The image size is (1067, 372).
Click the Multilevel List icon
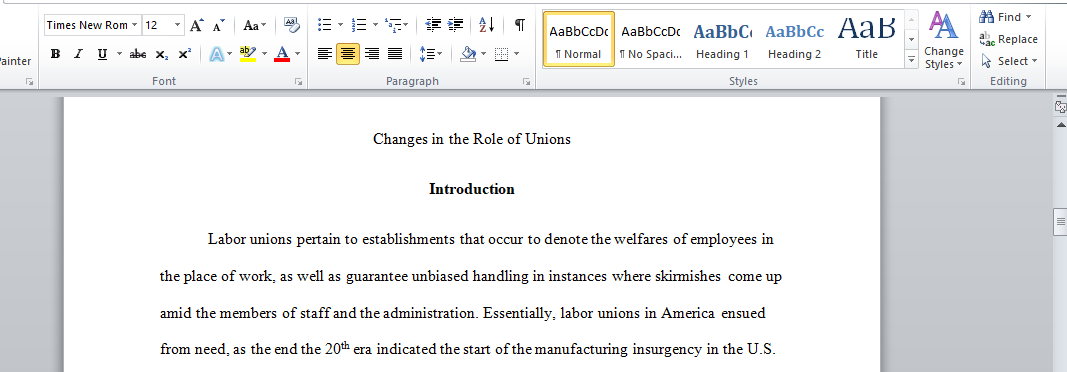point(393,26)
